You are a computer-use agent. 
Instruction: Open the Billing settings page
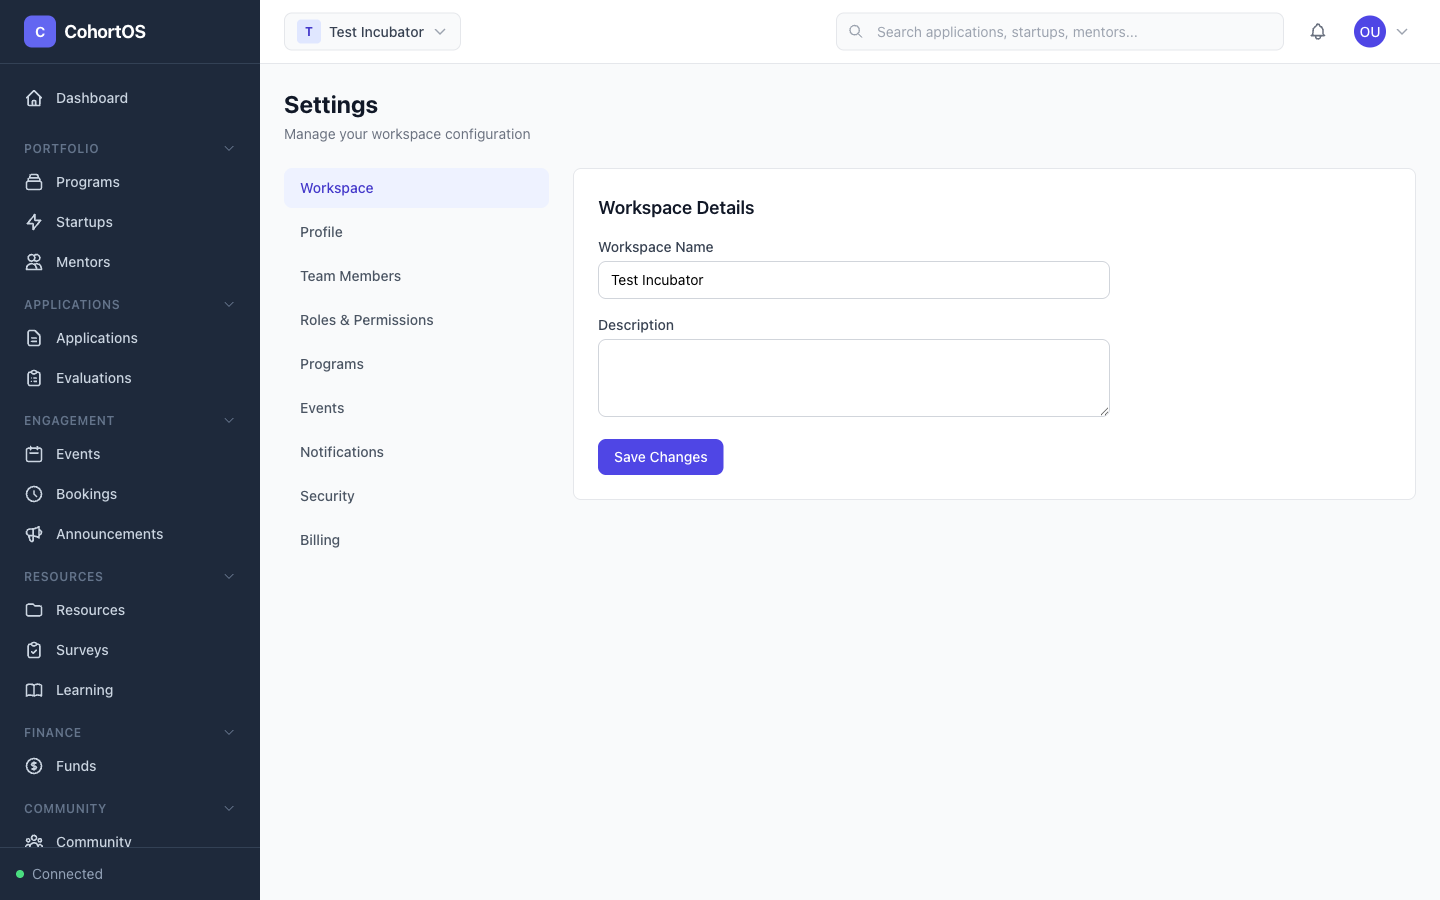320,540
